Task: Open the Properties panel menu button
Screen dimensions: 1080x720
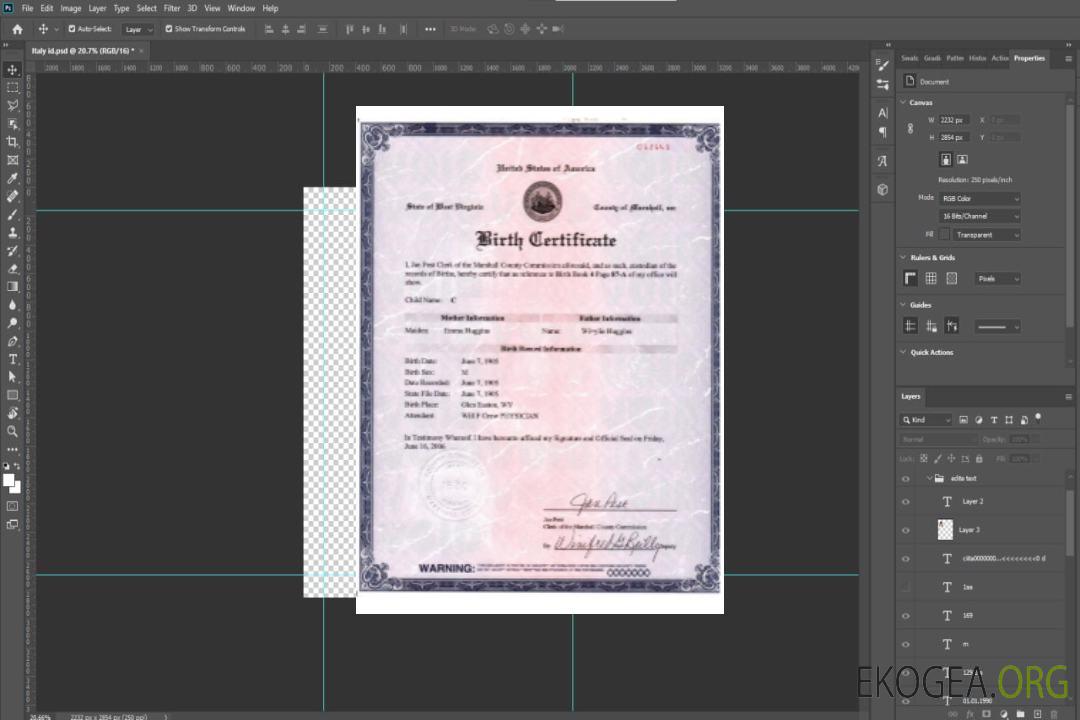Action: tap(1068, 59)
